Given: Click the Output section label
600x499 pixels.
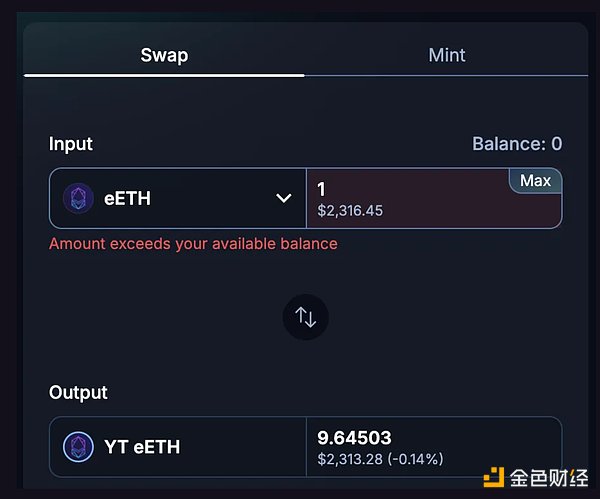Looking at the screenshot, I should point(78,392).
